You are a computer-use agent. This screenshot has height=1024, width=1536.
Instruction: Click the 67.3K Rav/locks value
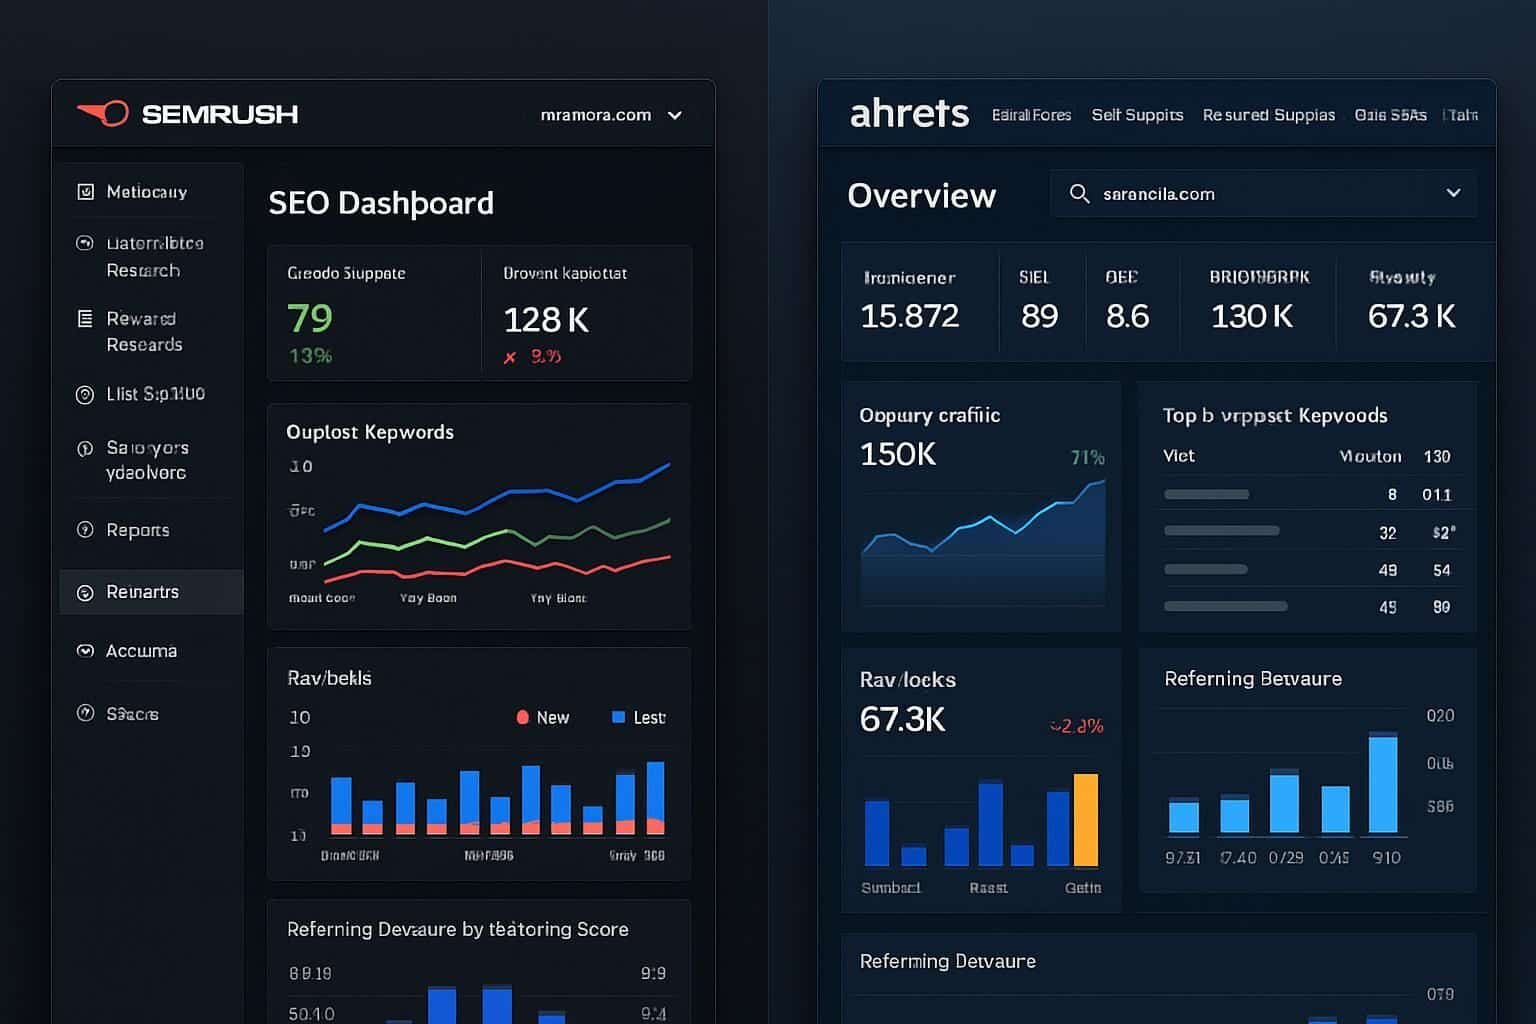pos(902,719)
